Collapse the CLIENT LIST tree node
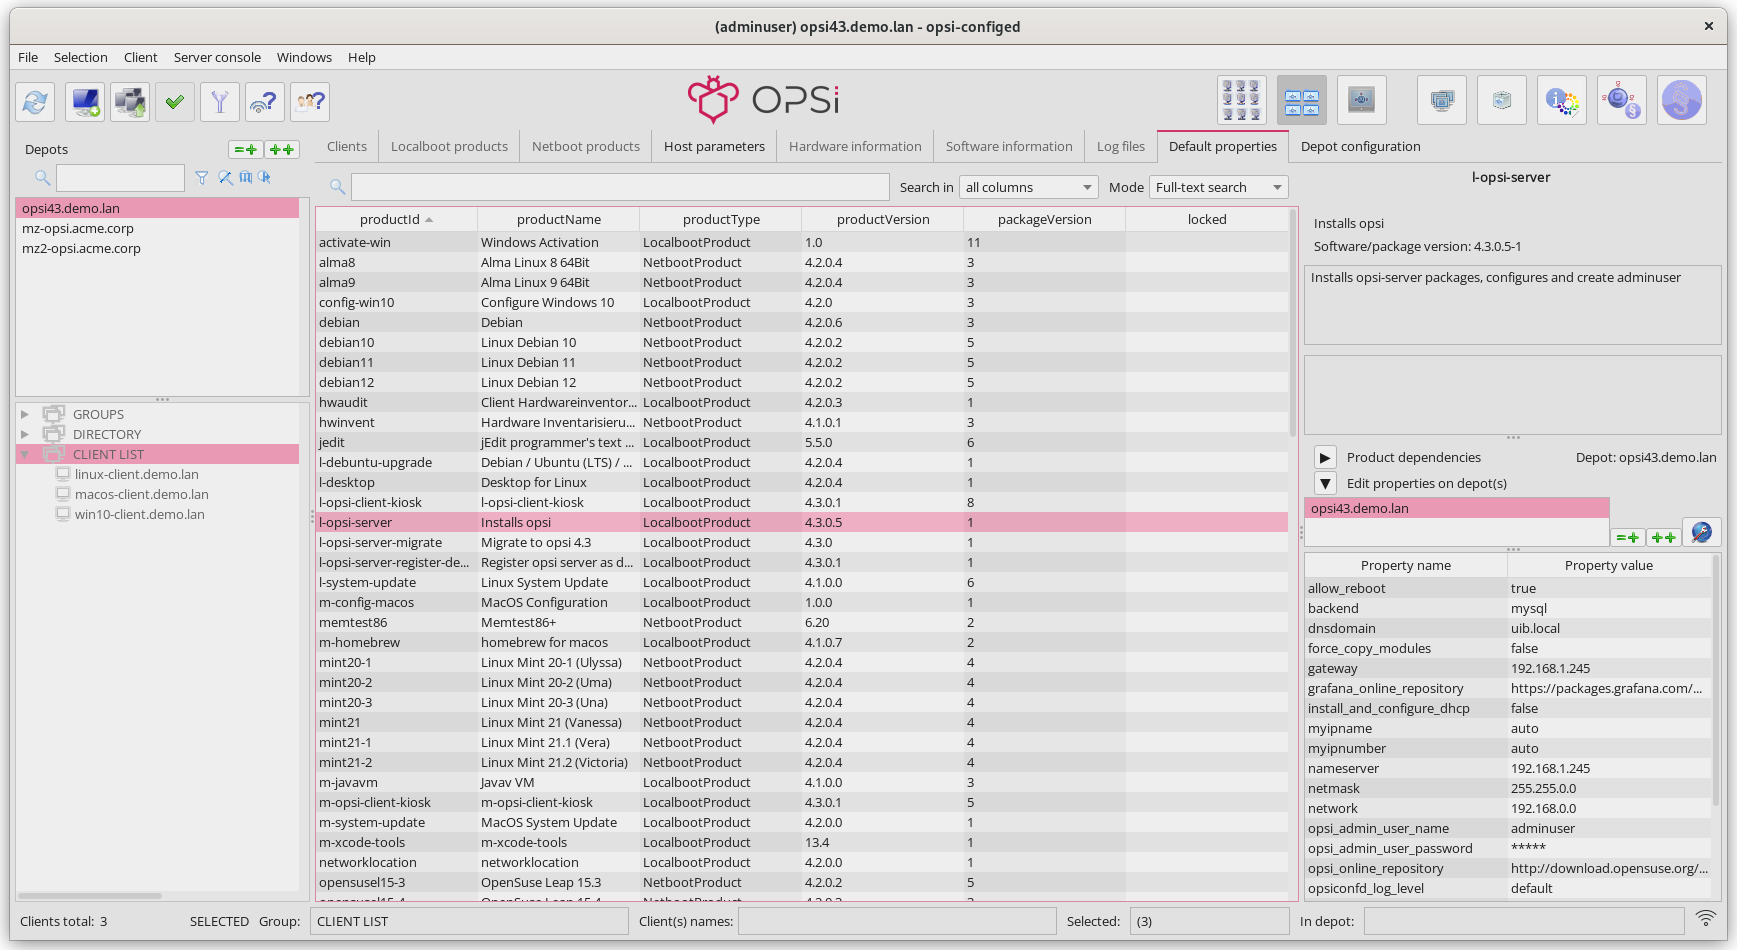The height and width of the screenshot is (950, 1737). (25, 454)
